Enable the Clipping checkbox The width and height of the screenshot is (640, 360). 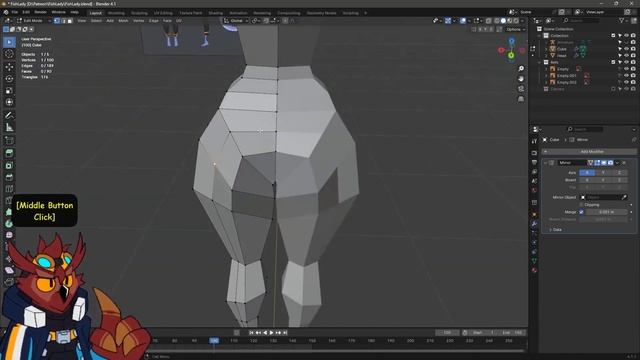click(x=581, y=204)
